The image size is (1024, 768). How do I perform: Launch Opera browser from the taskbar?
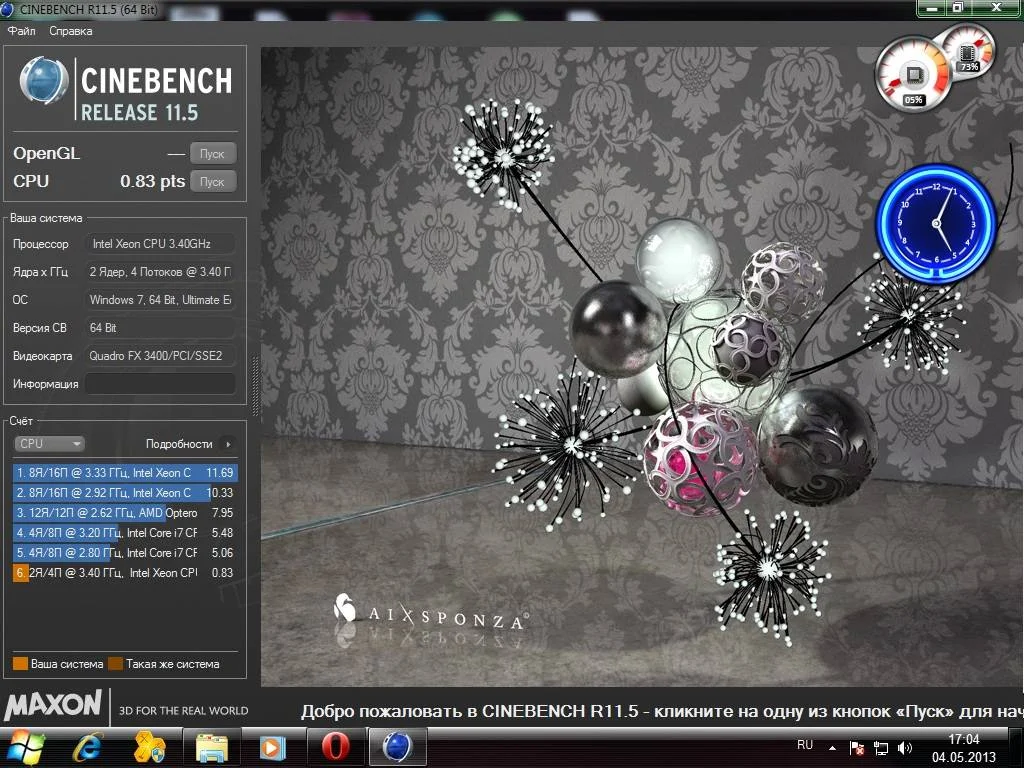tap(335, 747)
